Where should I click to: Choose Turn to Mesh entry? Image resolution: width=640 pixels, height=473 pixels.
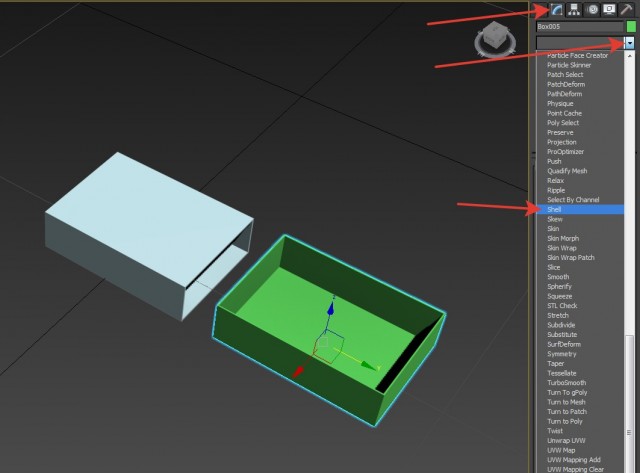pyautogui.click(x=566, y=402)
